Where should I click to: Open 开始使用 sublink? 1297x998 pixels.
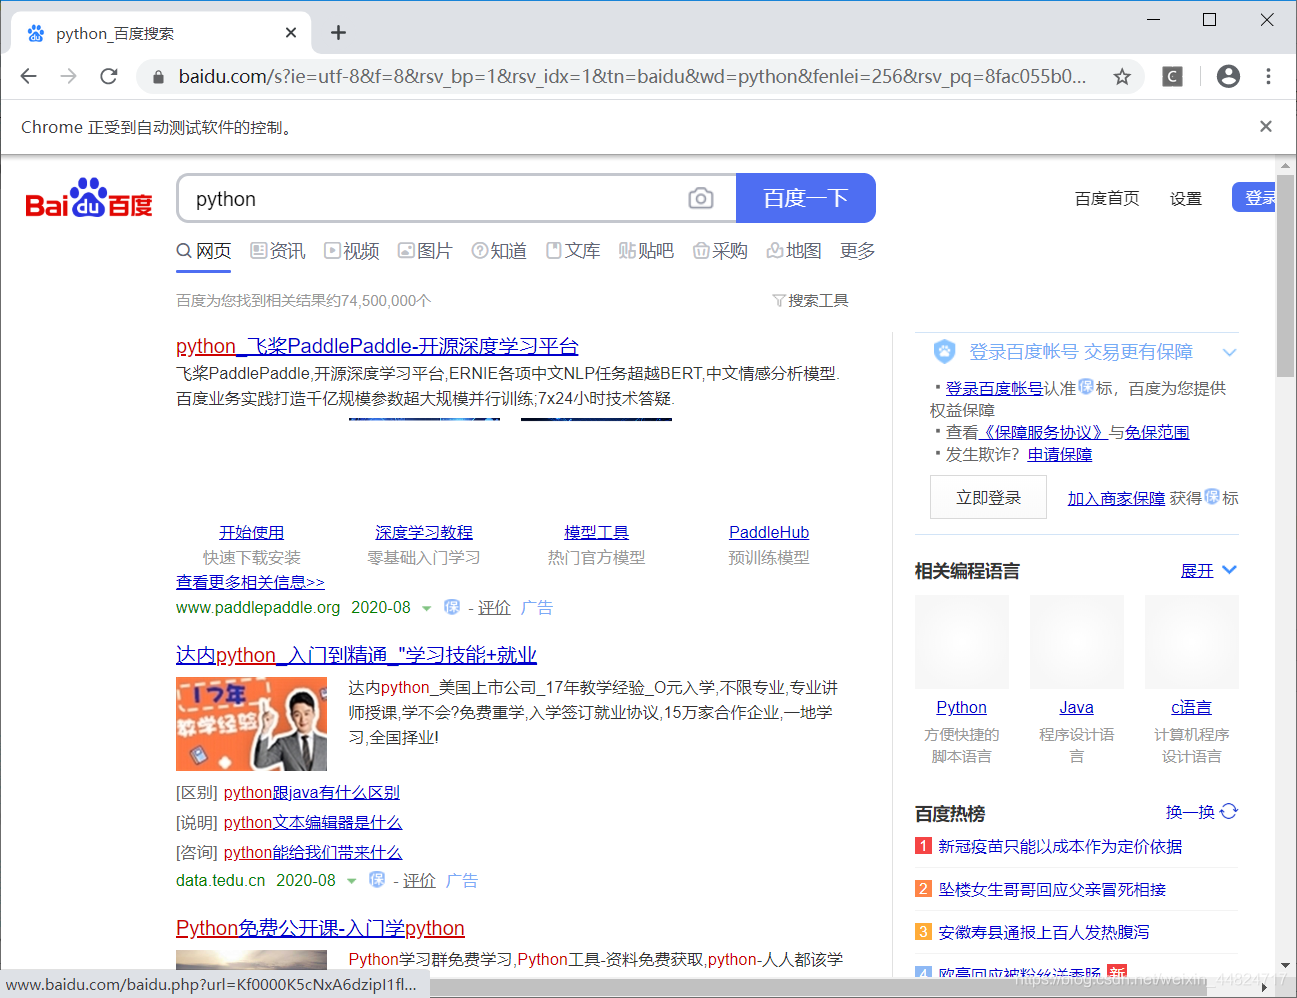coord(252,532)
